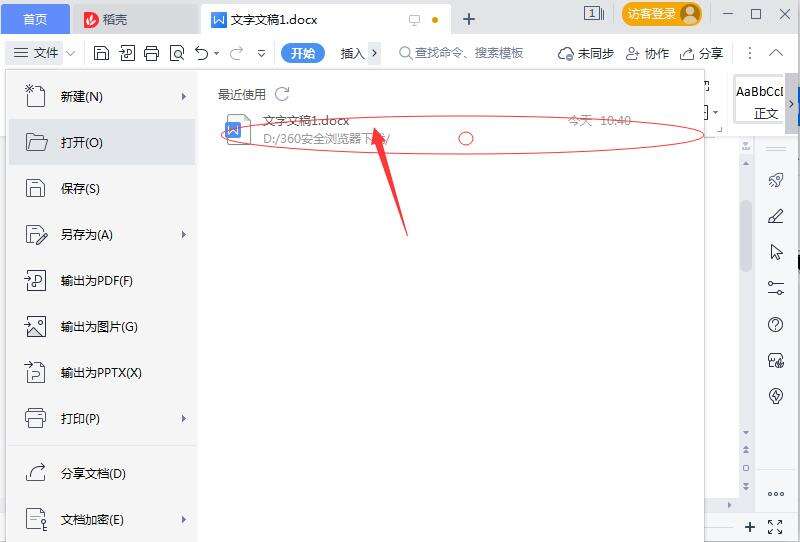Viewport: 800px width, 542px height.
Task: Open the settings sliders icon in sidebar
Action: tap(776, 288)
